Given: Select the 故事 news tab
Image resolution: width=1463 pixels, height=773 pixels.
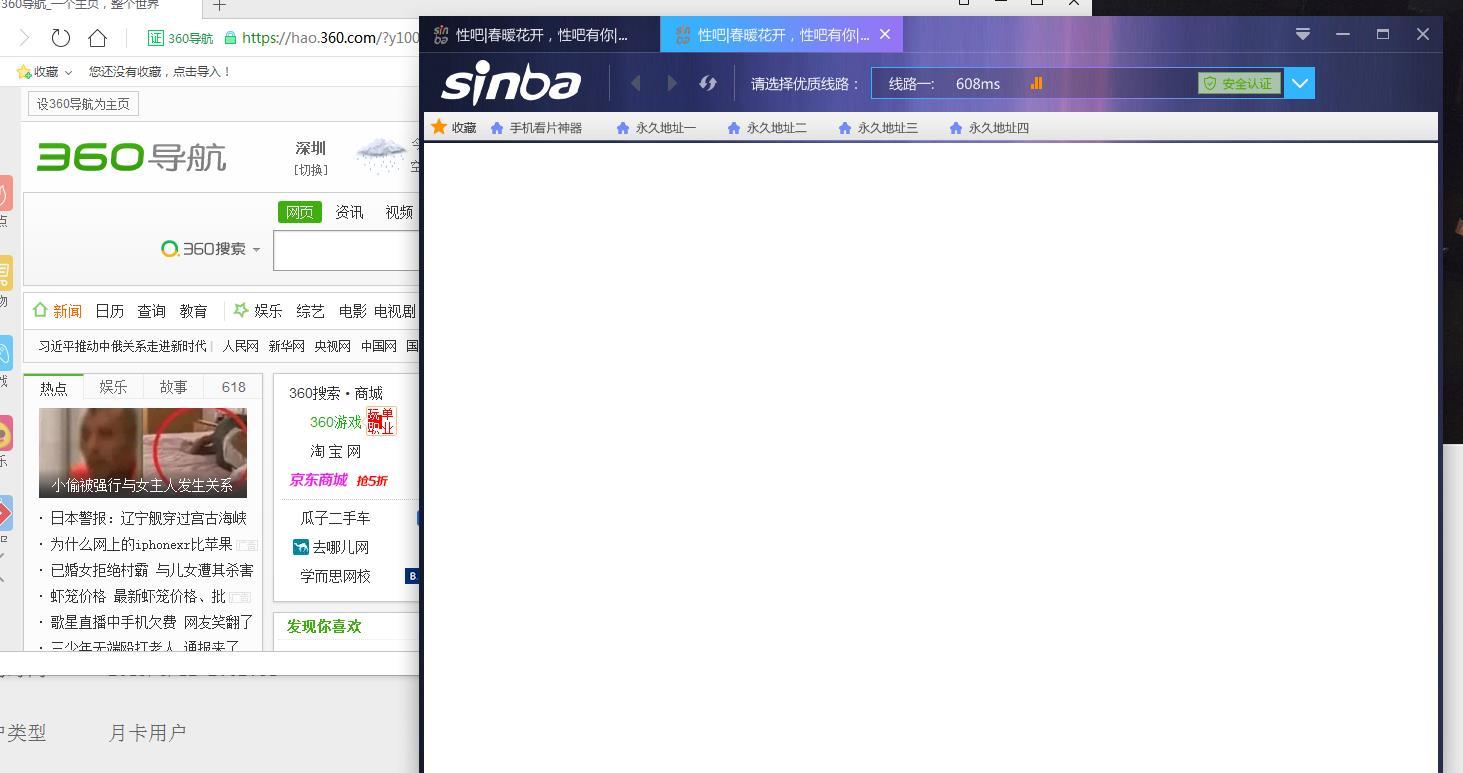Looking at the screenshot, I should pyautogui.click(x=173, y=387).
